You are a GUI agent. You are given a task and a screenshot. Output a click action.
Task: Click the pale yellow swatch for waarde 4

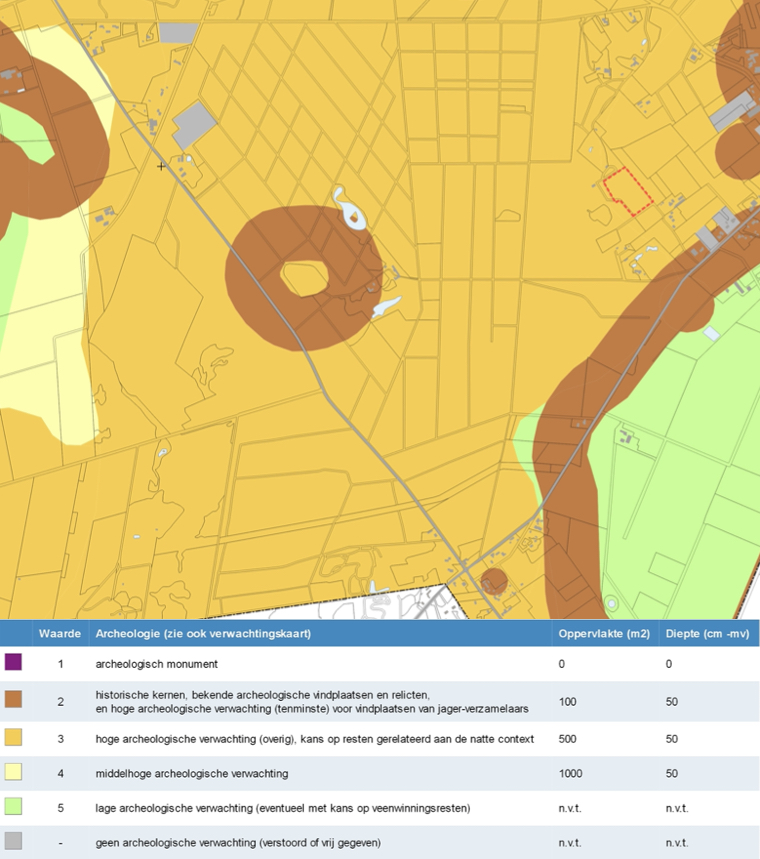click(x=13, y=772)
